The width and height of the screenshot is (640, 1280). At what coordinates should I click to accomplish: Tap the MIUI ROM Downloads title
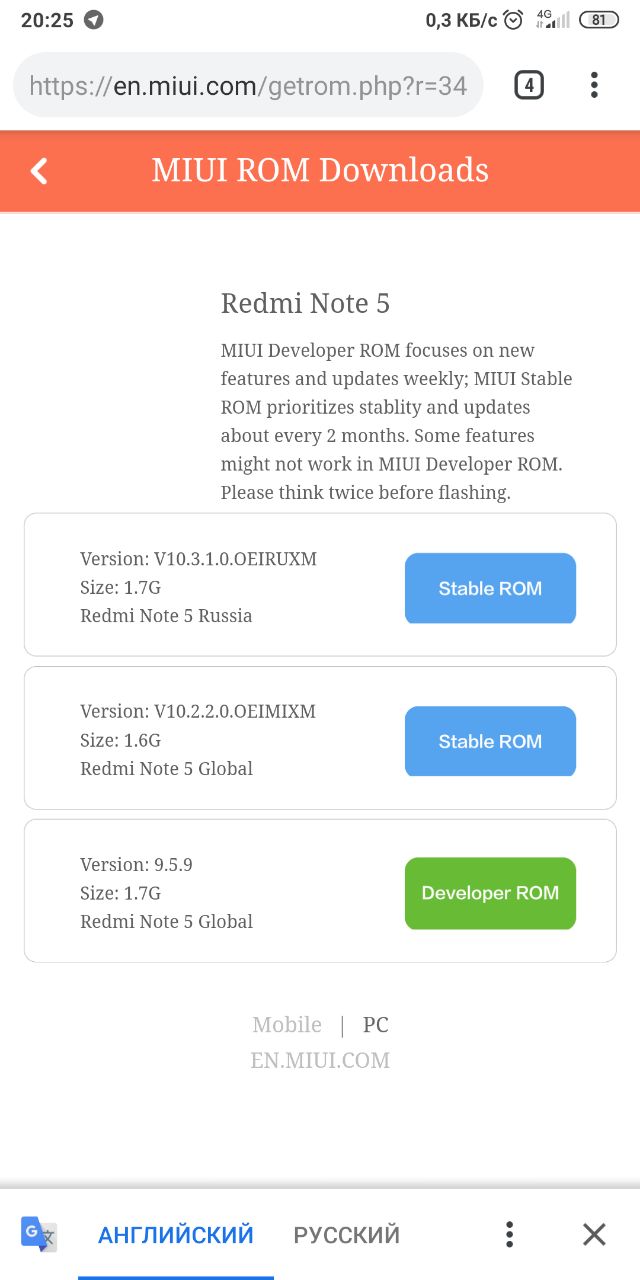320,170
